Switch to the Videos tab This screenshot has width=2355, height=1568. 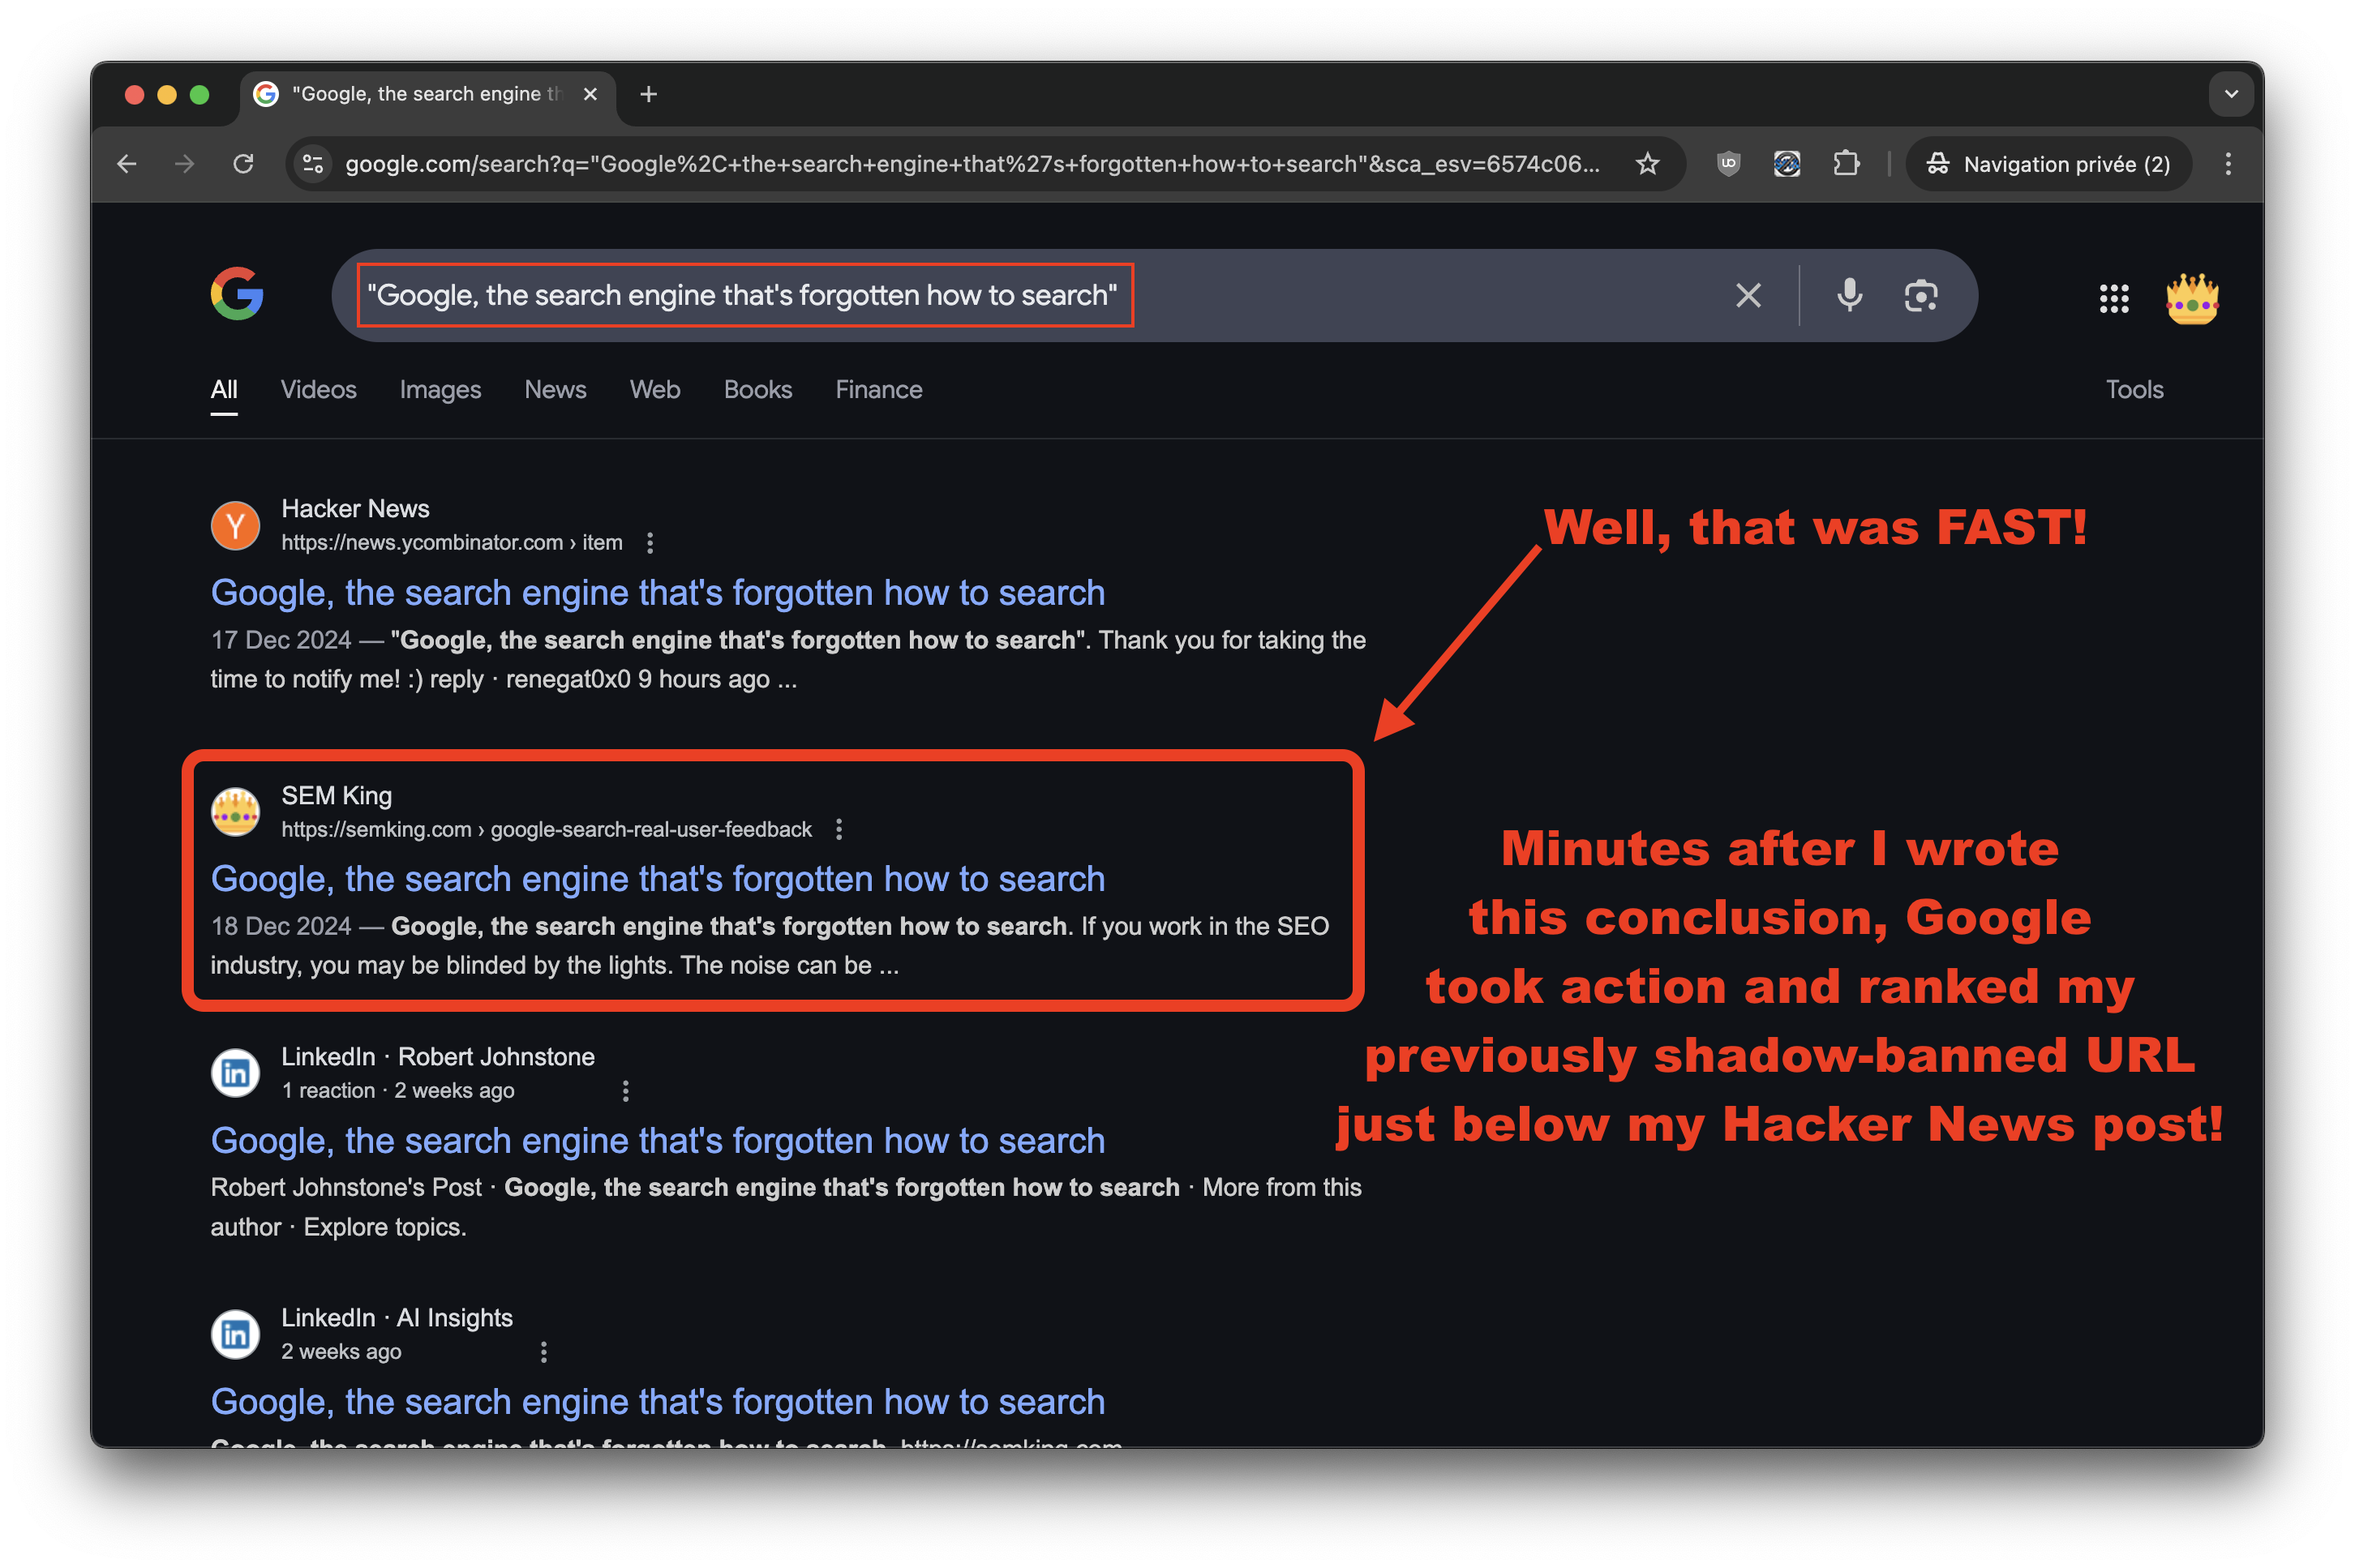pyautogui.click(x=318, y=390)
